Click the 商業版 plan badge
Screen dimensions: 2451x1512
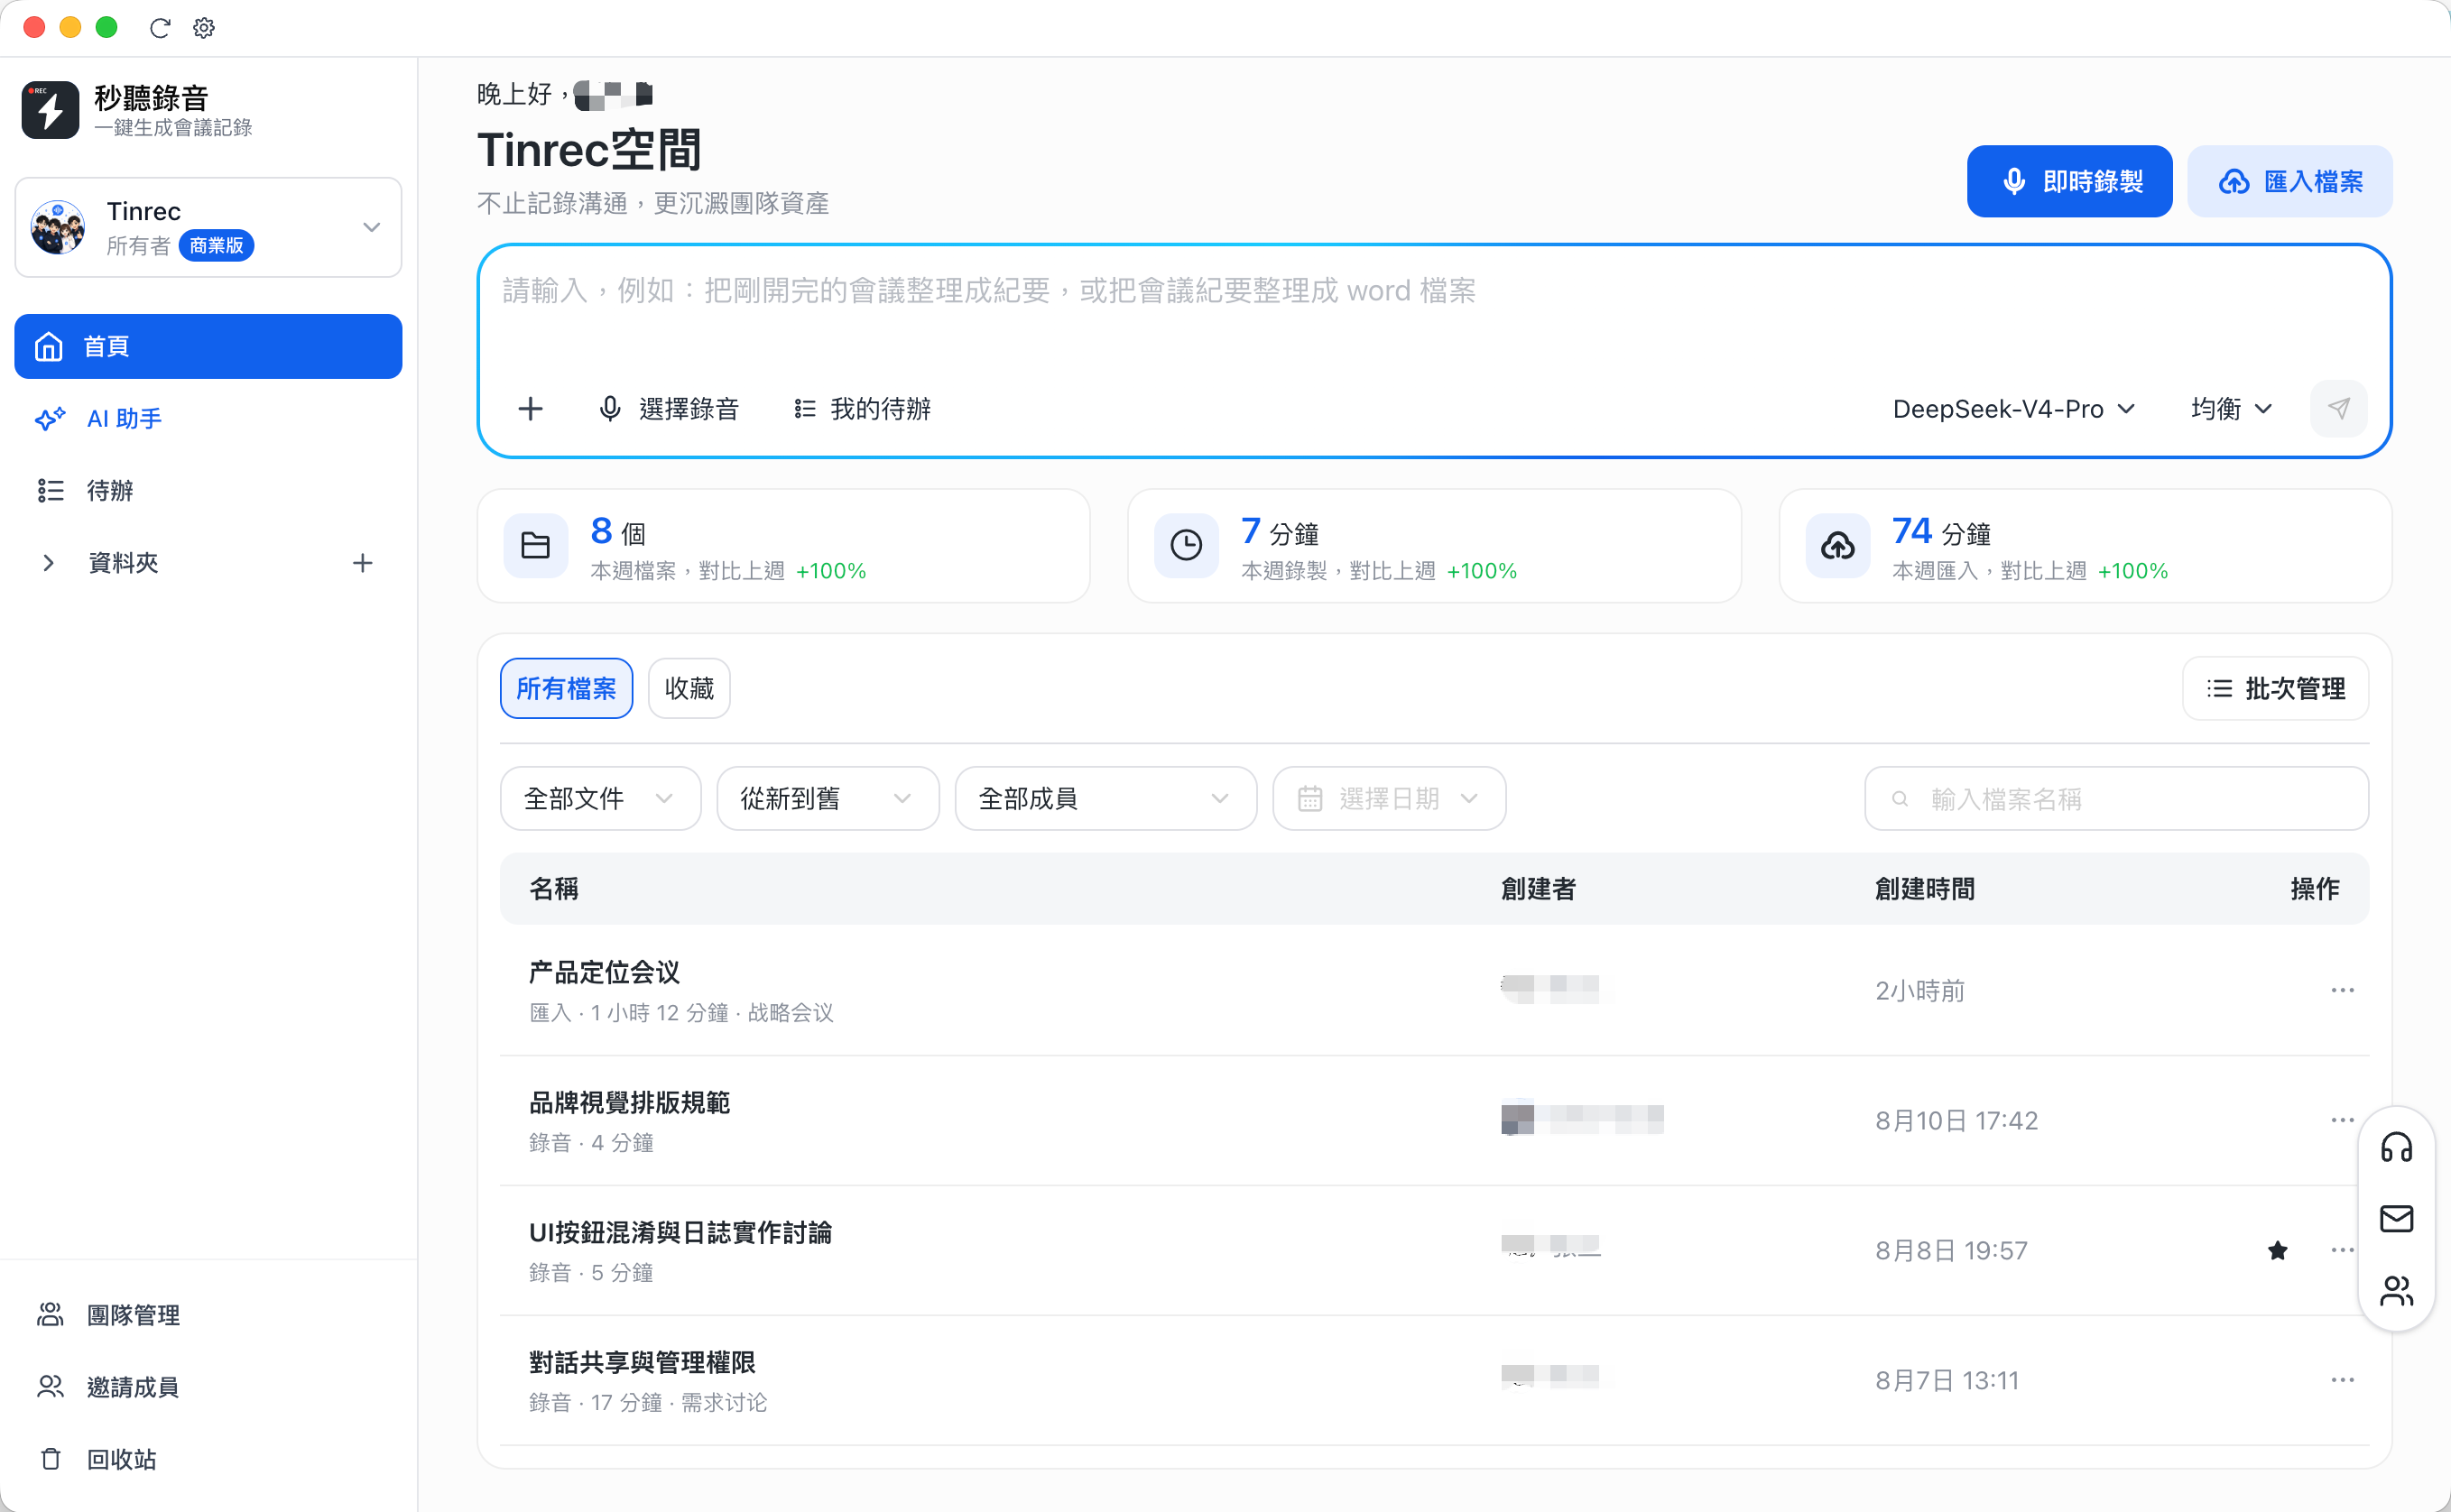[x=216, y=245]
